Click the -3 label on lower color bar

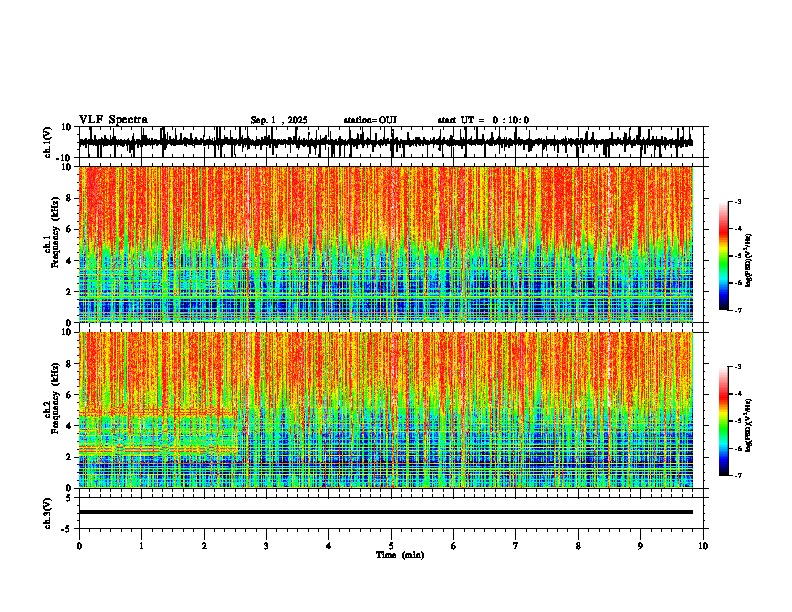pyautogui.click(x=738, y=367)
